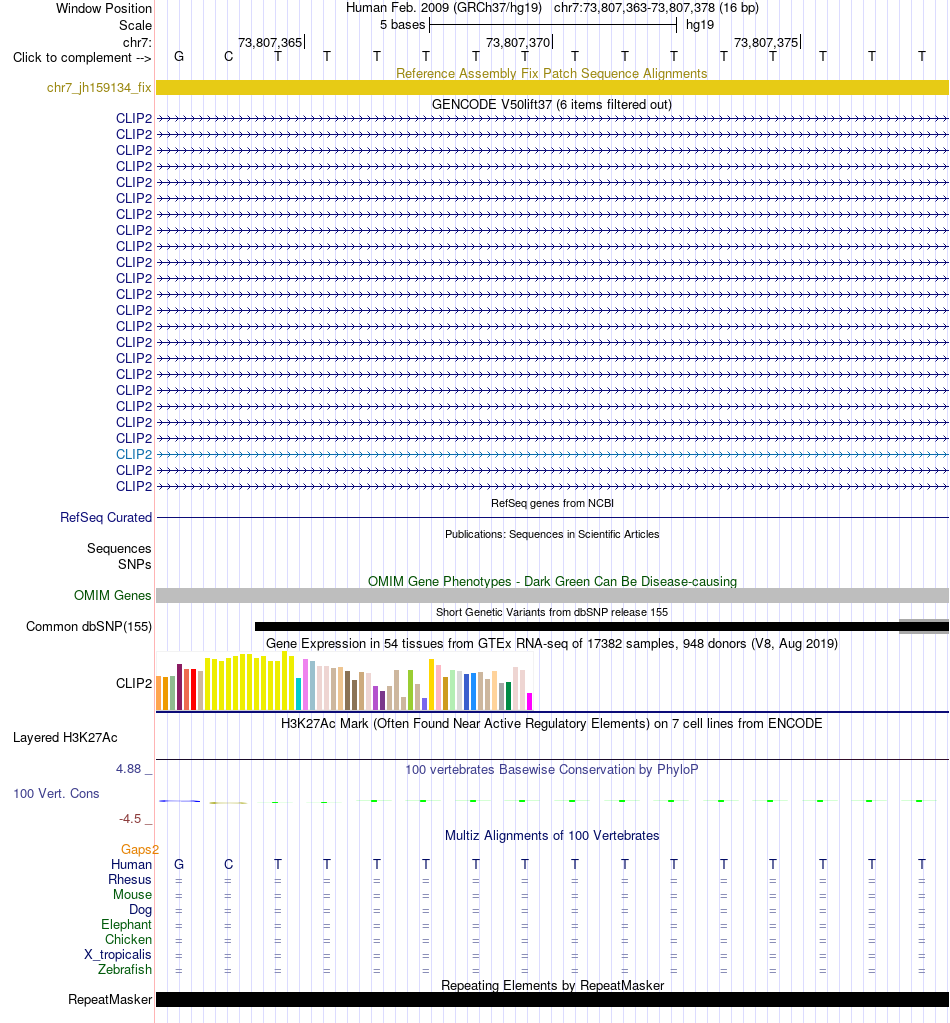Click the Sequences track label
Image resolution: width=950 pixels, height=1023 pixels.
pos(119,548)
